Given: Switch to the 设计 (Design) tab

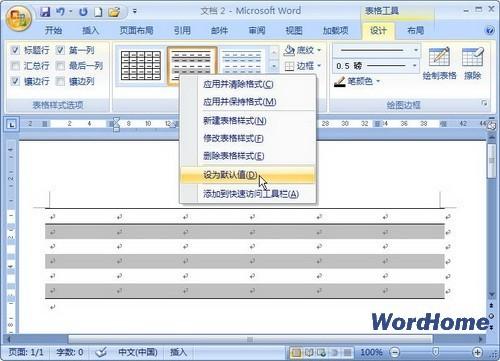Looking at the screenshot, I should (378, 31).
